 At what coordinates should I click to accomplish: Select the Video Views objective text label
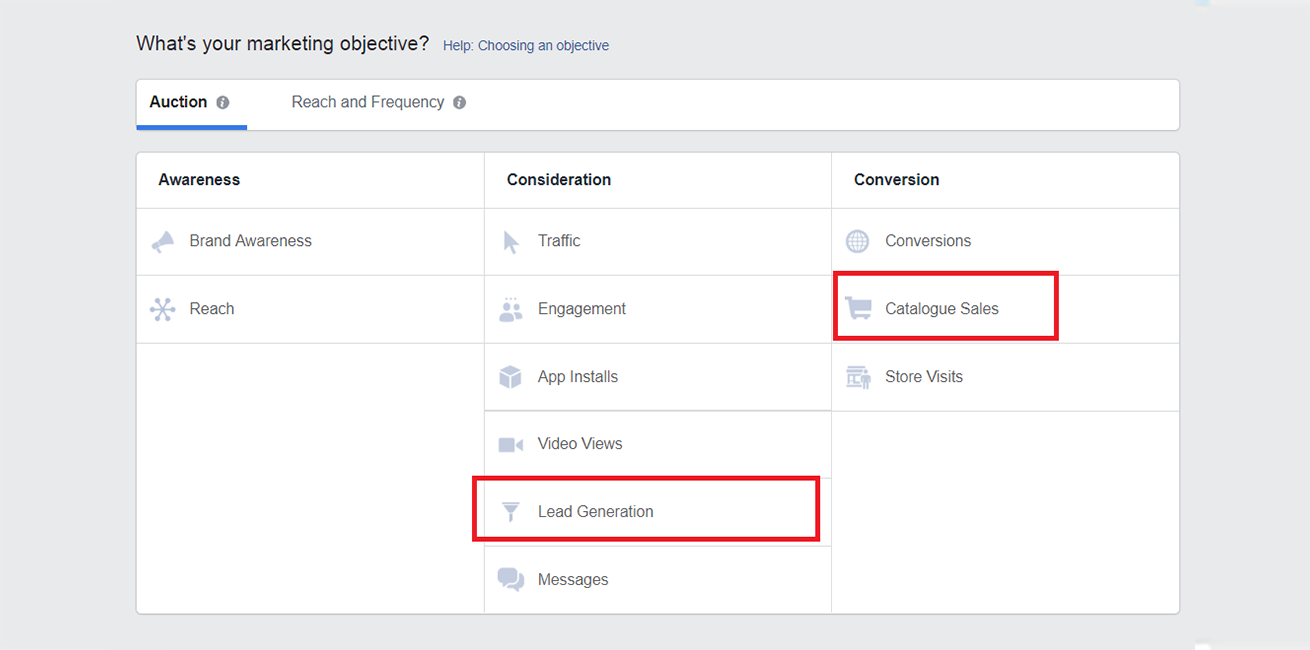pyautogui.click(x=579, y=444)
